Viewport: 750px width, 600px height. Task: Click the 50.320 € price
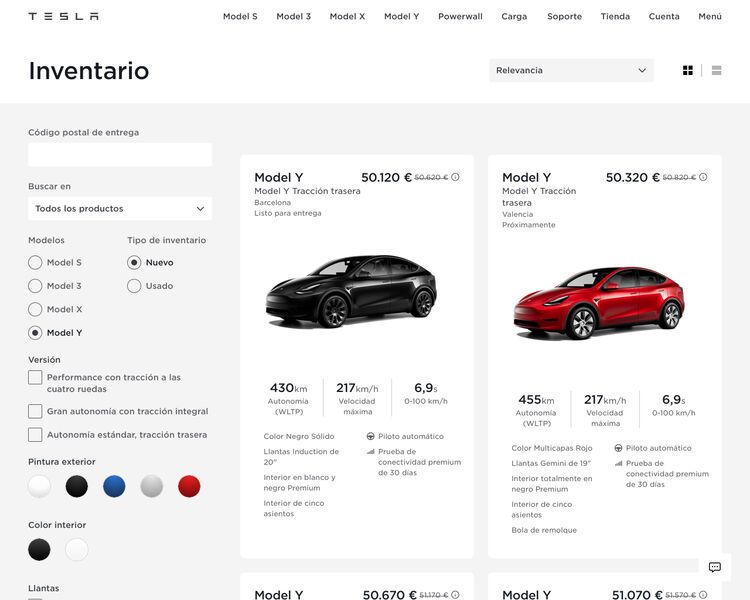click(633, 178)
